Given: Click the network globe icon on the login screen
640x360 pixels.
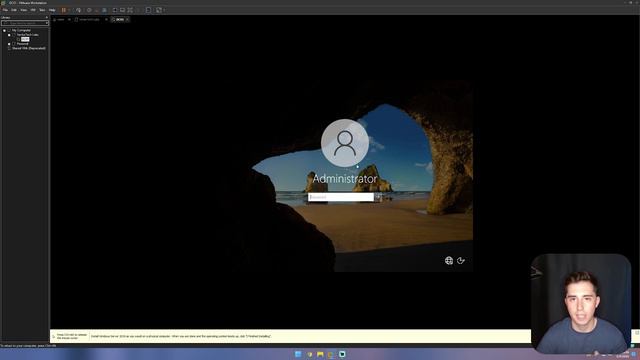Looking at the screenshot, I should 449,260.
